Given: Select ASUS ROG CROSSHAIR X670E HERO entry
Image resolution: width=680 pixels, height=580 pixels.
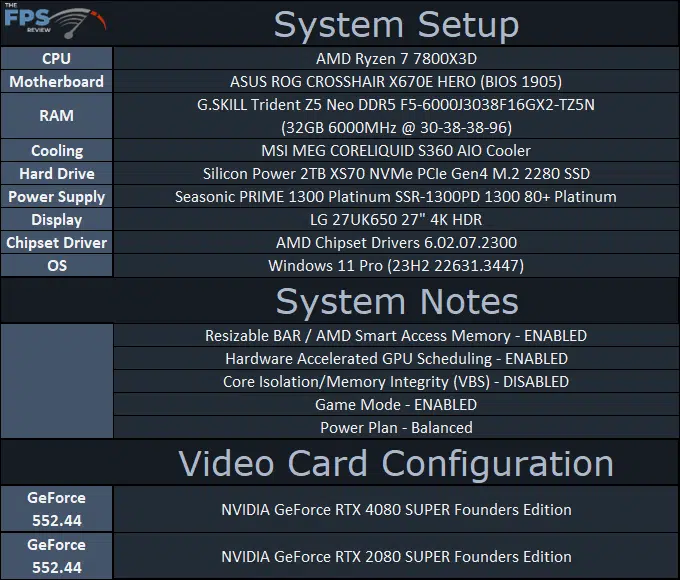Looking at the screenshot, I should [396, 82].
